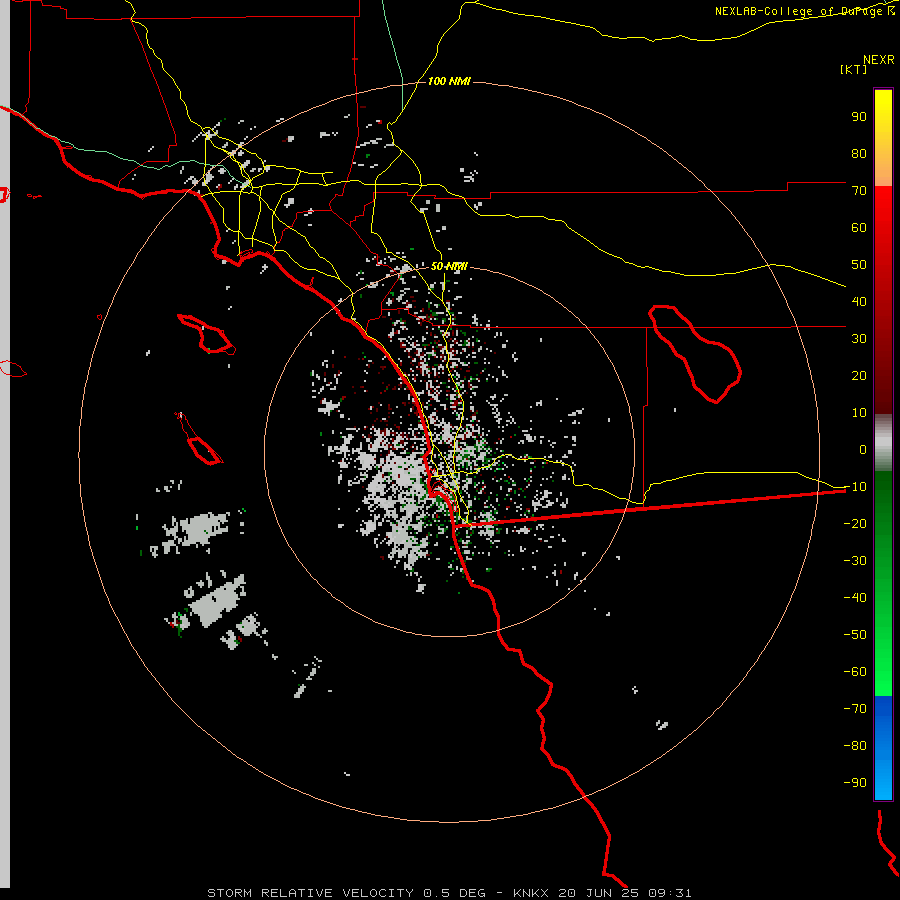Click the 20 value on velocity scale

pos(859,376)
